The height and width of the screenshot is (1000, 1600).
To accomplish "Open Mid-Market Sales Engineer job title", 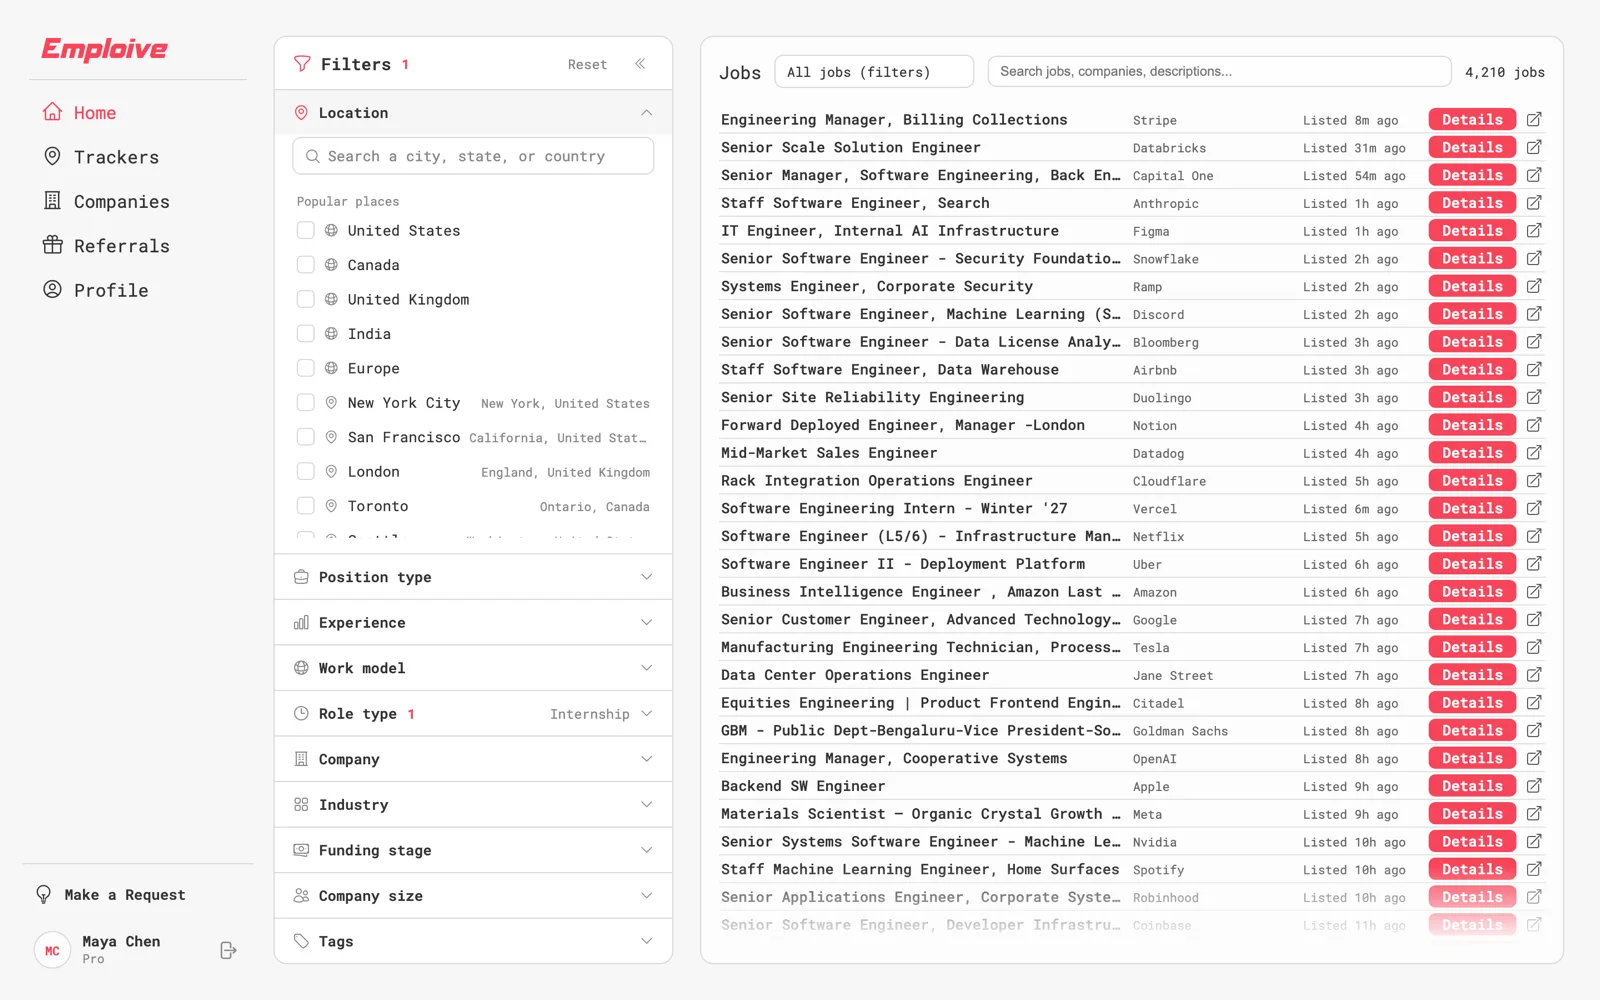I will pyautogui.click(x=829, y=453).
